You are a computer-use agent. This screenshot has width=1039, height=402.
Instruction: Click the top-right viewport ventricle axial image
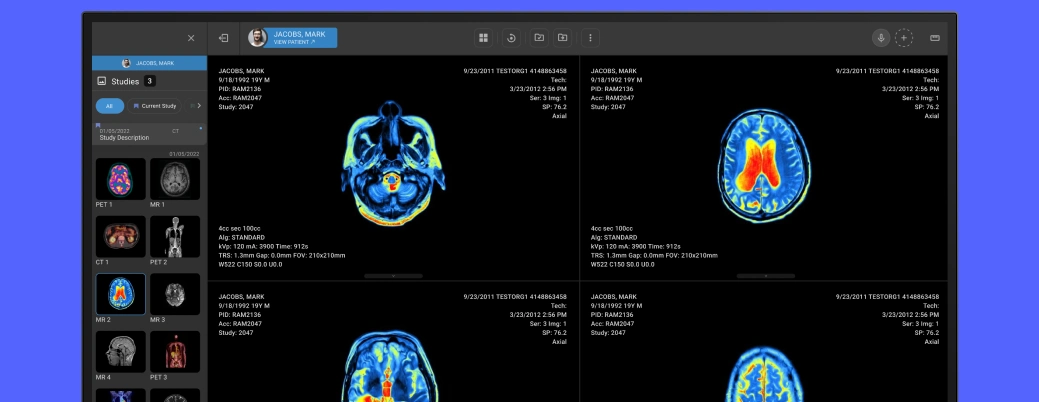764,166
